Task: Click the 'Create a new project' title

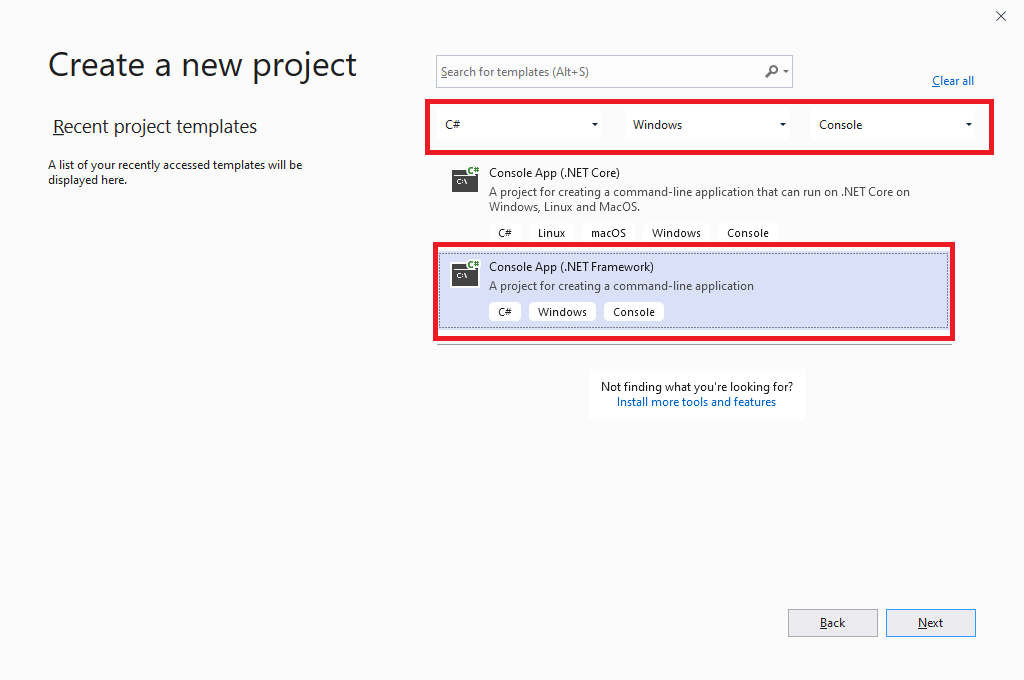Action: coord(202,65)
